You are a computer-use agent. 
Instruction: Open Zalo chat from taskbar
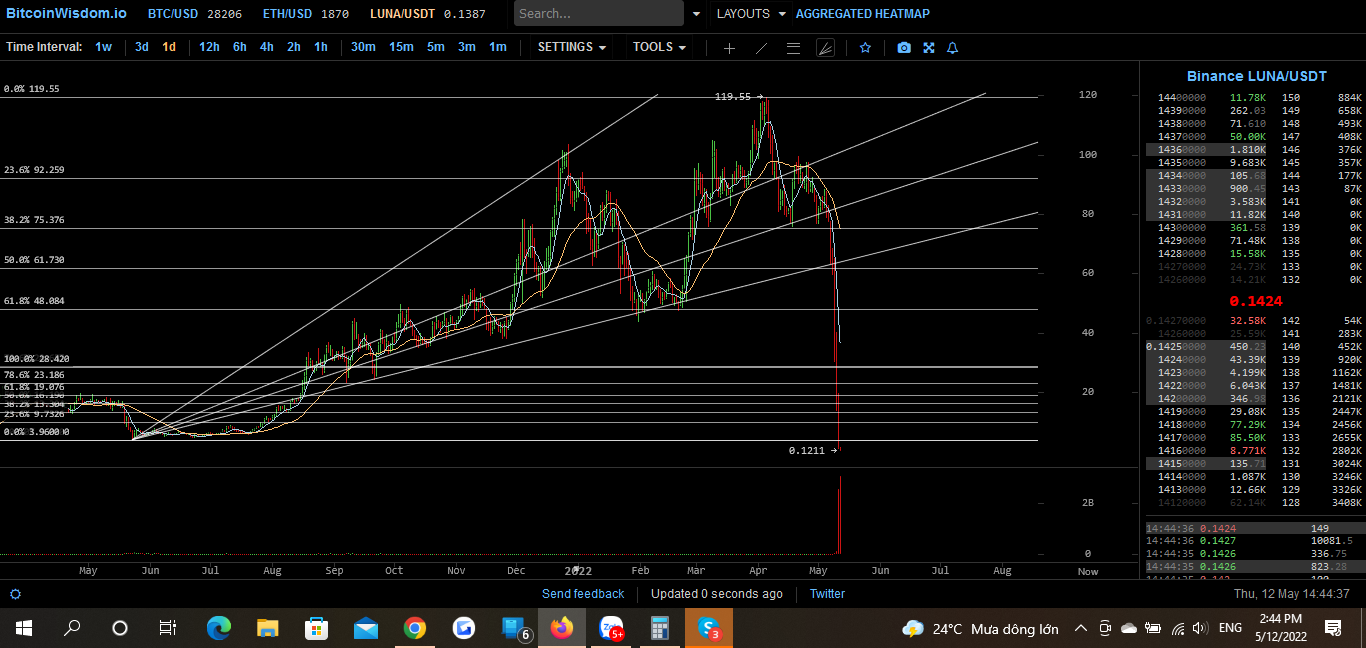pos(611,628)
